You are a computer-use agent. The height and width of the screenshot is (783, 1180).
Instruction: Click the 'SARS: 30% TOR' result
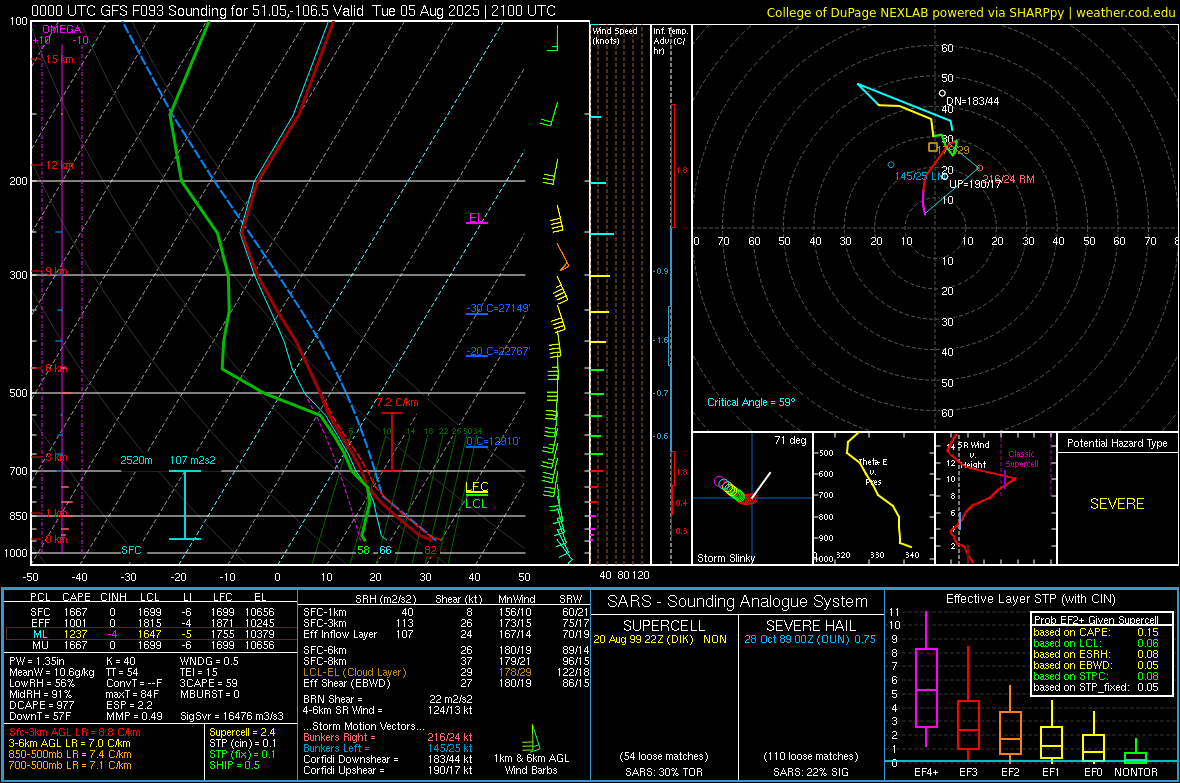pos(664,772)
